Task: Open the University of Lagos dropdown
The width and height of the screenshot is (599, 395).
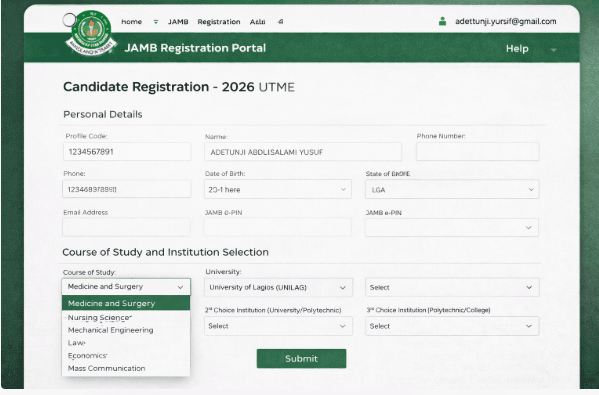Action: tap(278, 287)
